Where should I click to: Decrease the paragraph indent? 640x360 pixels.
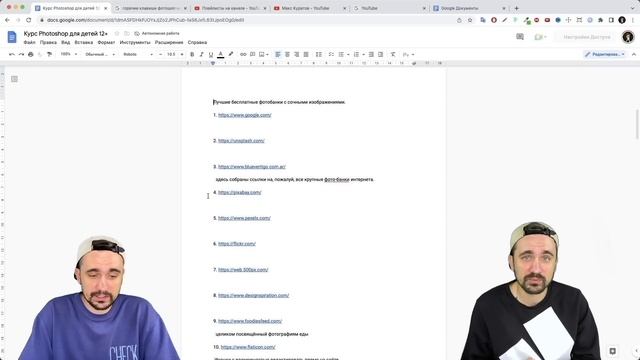click(371, 54)
